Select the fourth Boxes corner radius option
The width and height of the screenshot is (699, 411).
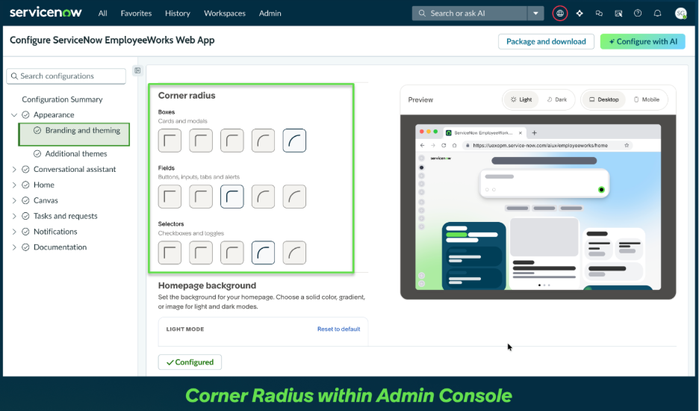point(263,140)
